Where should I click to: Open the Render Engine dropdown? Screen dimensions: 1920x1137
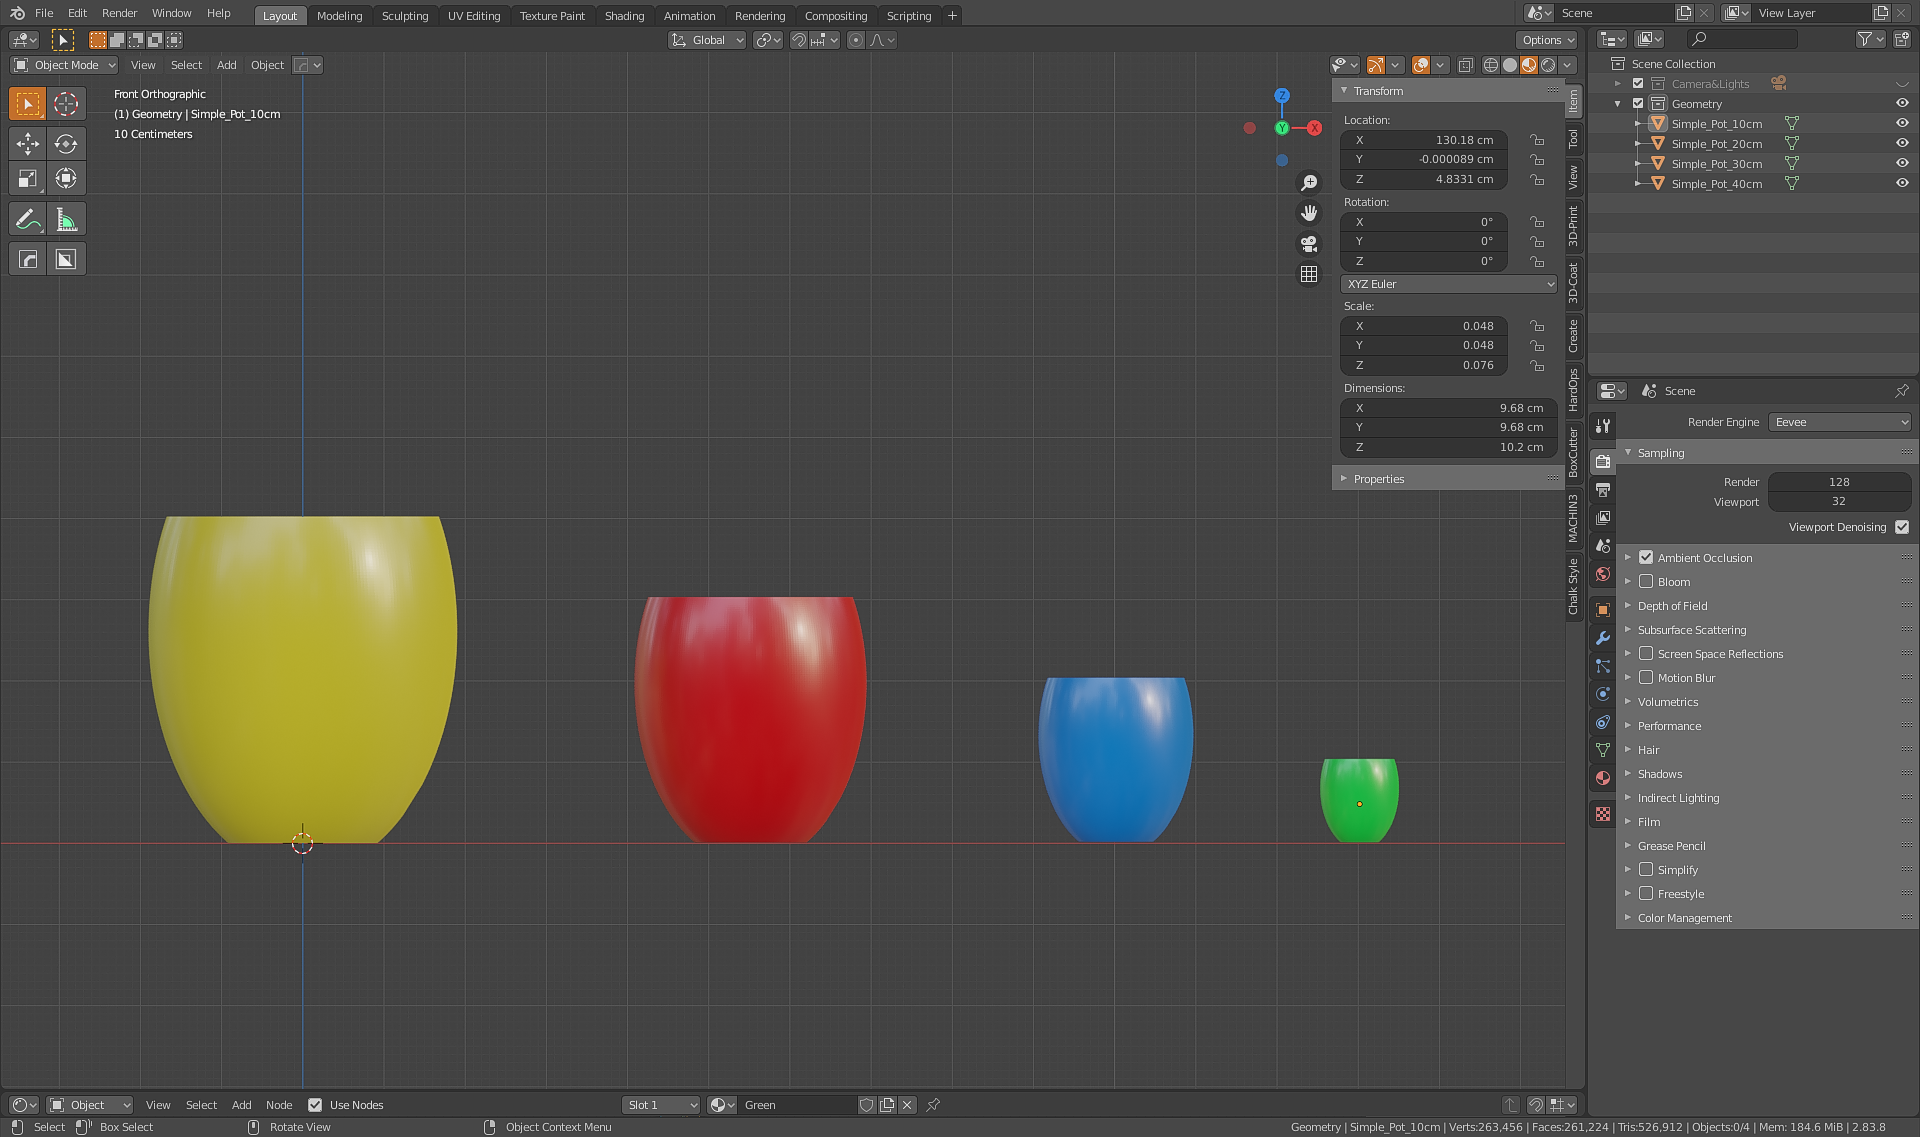1840,422
